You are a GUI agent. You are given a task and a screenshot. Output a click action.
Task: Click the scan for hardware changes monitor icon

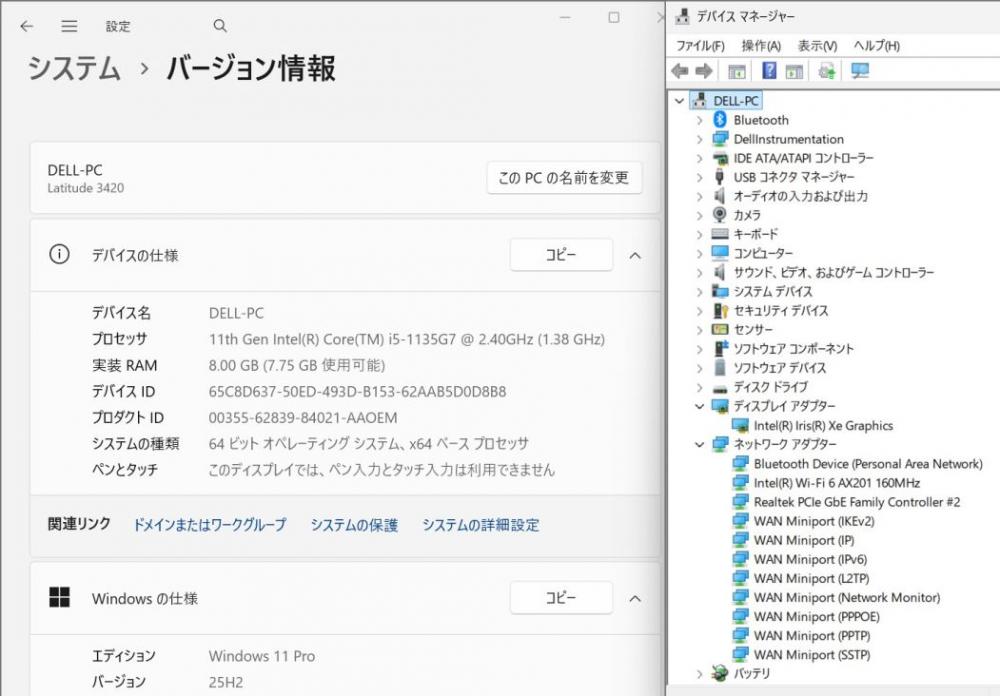[859, 71]
